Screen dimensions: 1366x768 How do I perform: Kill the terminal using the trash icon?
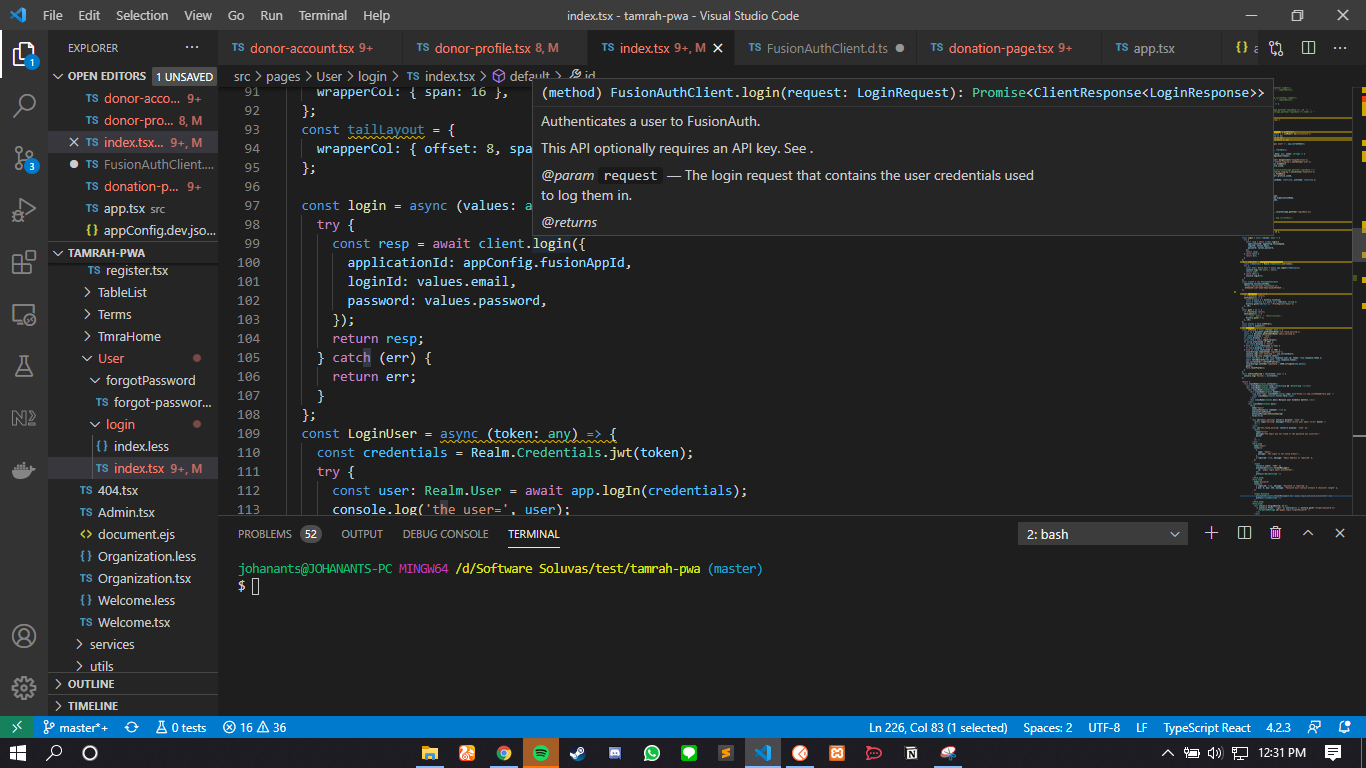tap(1275, 533)
